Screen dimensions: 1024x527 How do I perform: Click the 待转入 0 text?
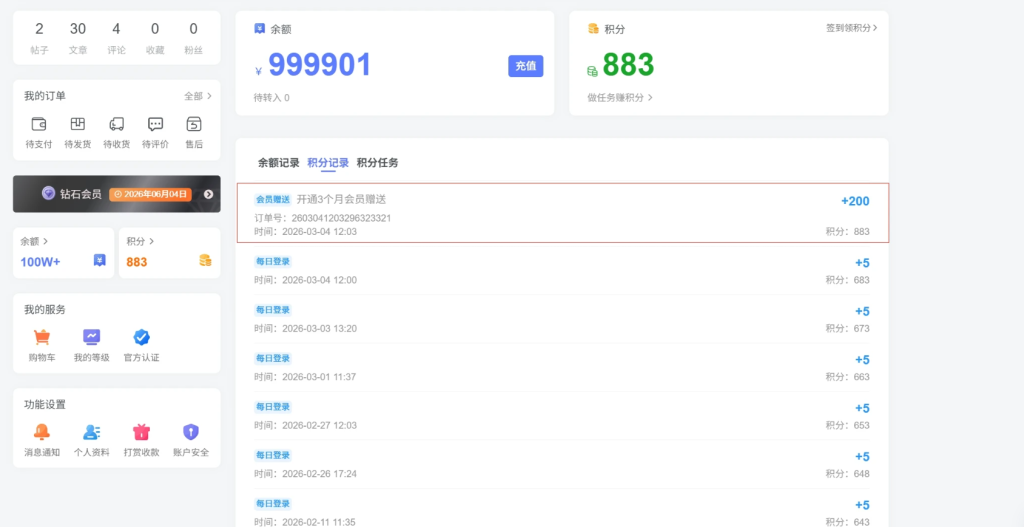[x=272, y=98]
